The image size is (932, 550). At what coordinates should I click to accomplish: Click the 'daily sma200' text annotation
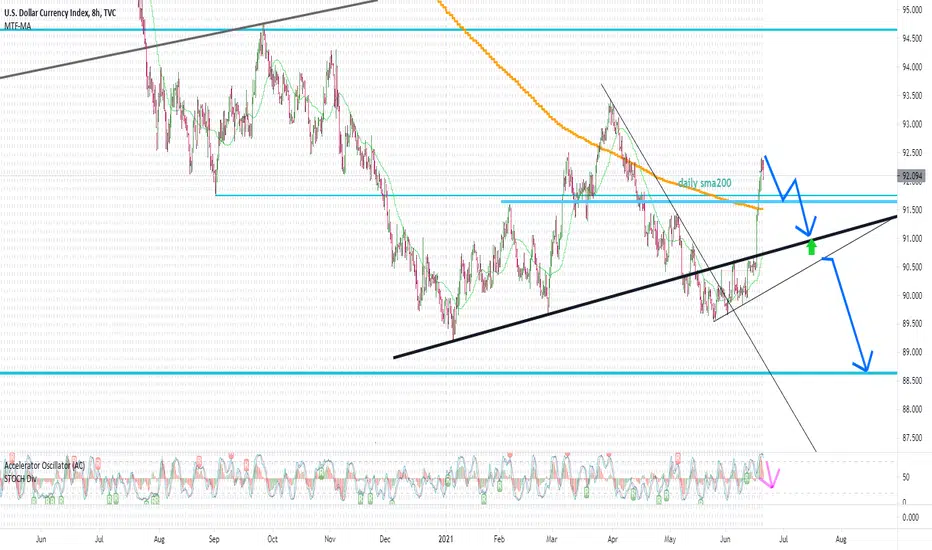[705, 183]
